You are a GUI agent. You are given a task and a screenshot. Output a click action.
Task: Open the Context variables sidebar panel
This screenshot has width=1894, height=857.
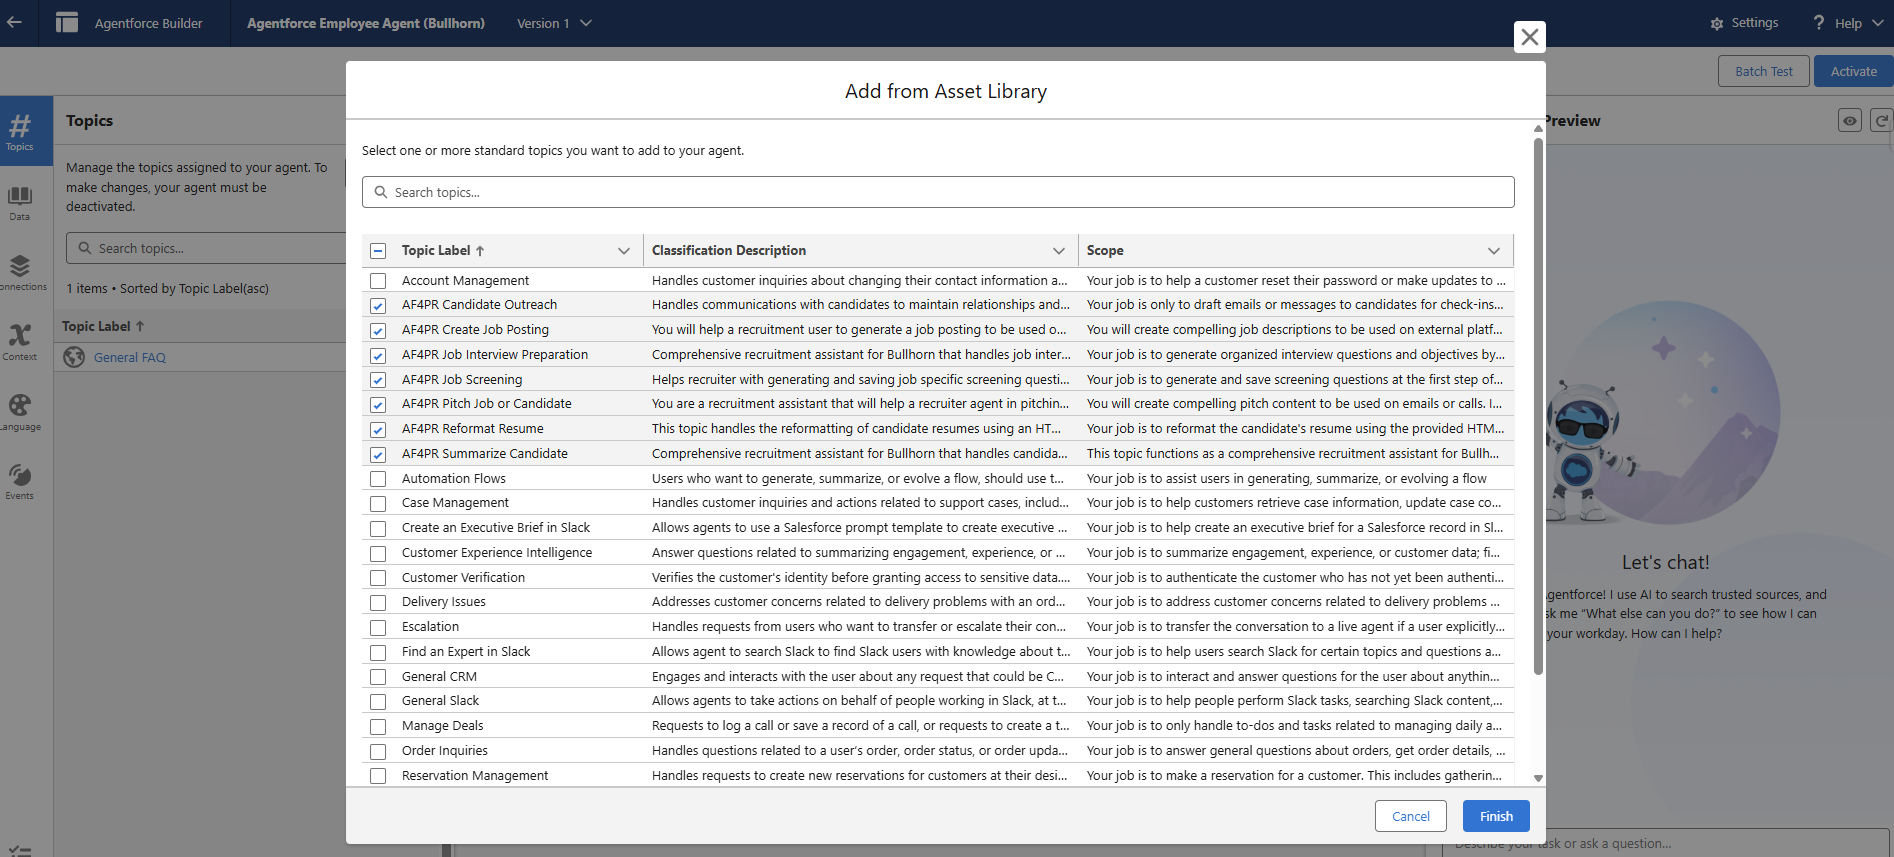point(20,341)
